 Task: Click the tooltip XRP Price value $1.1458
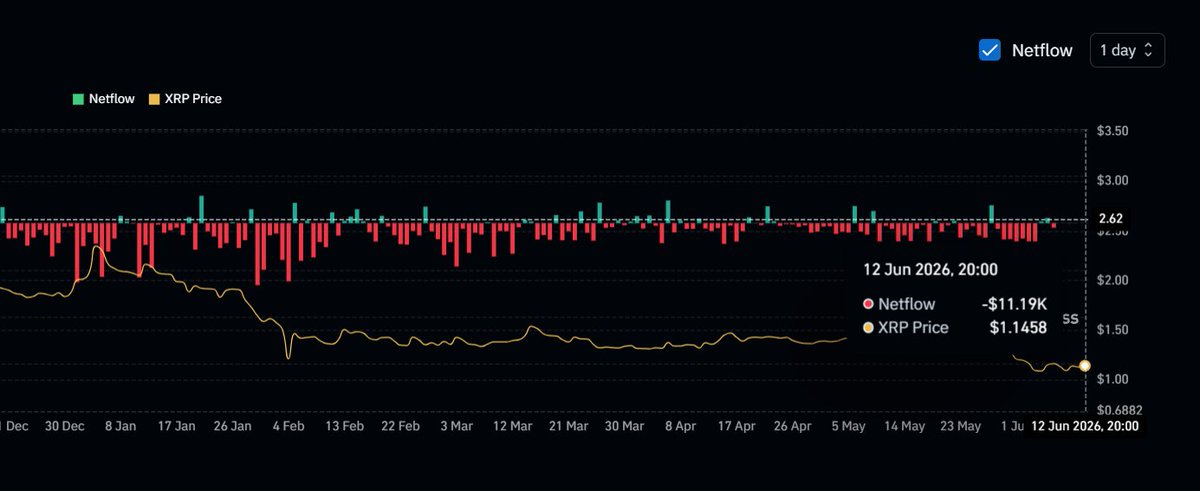[x=1019, y=327]
